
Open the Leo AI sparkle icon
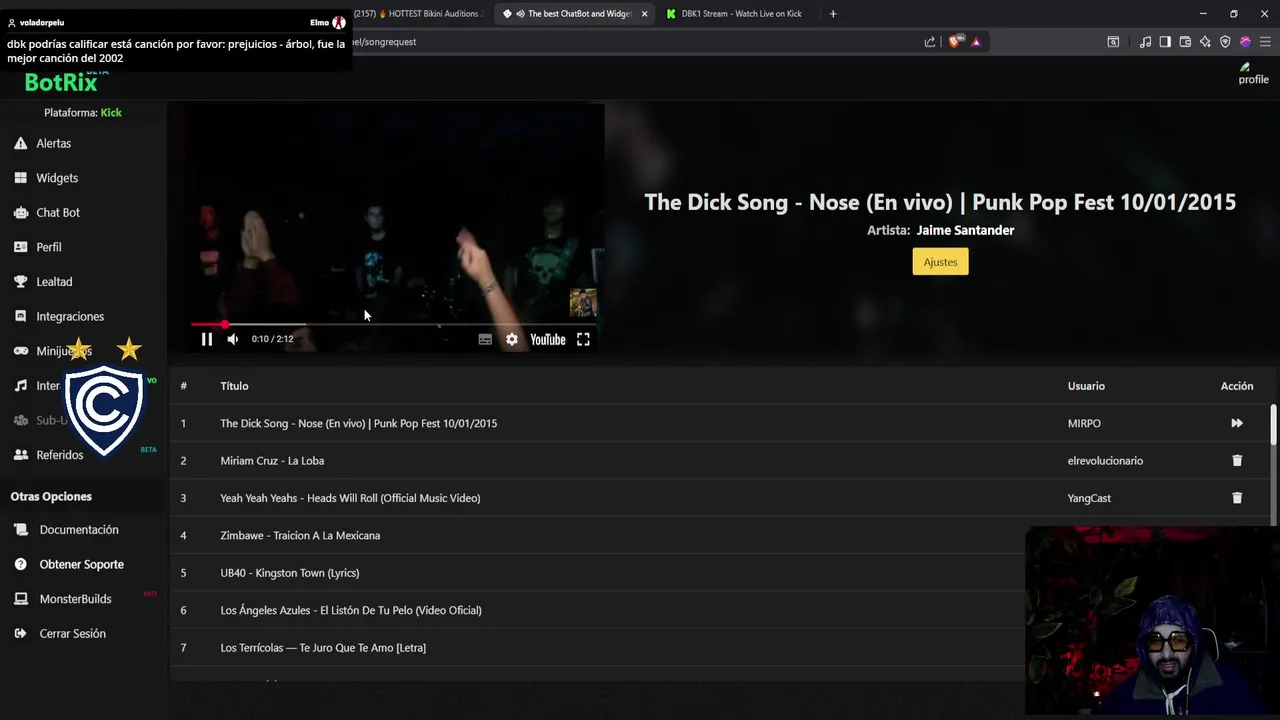1205,42
